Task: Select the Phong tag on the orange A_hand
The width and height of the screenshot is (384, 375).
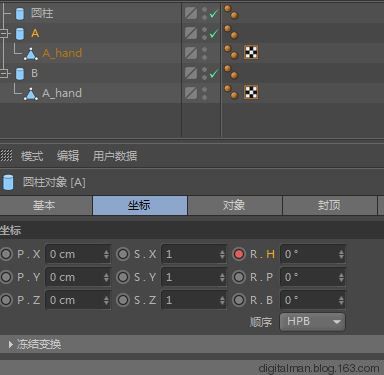Action: pyautogui.click(x=231, y=52)
